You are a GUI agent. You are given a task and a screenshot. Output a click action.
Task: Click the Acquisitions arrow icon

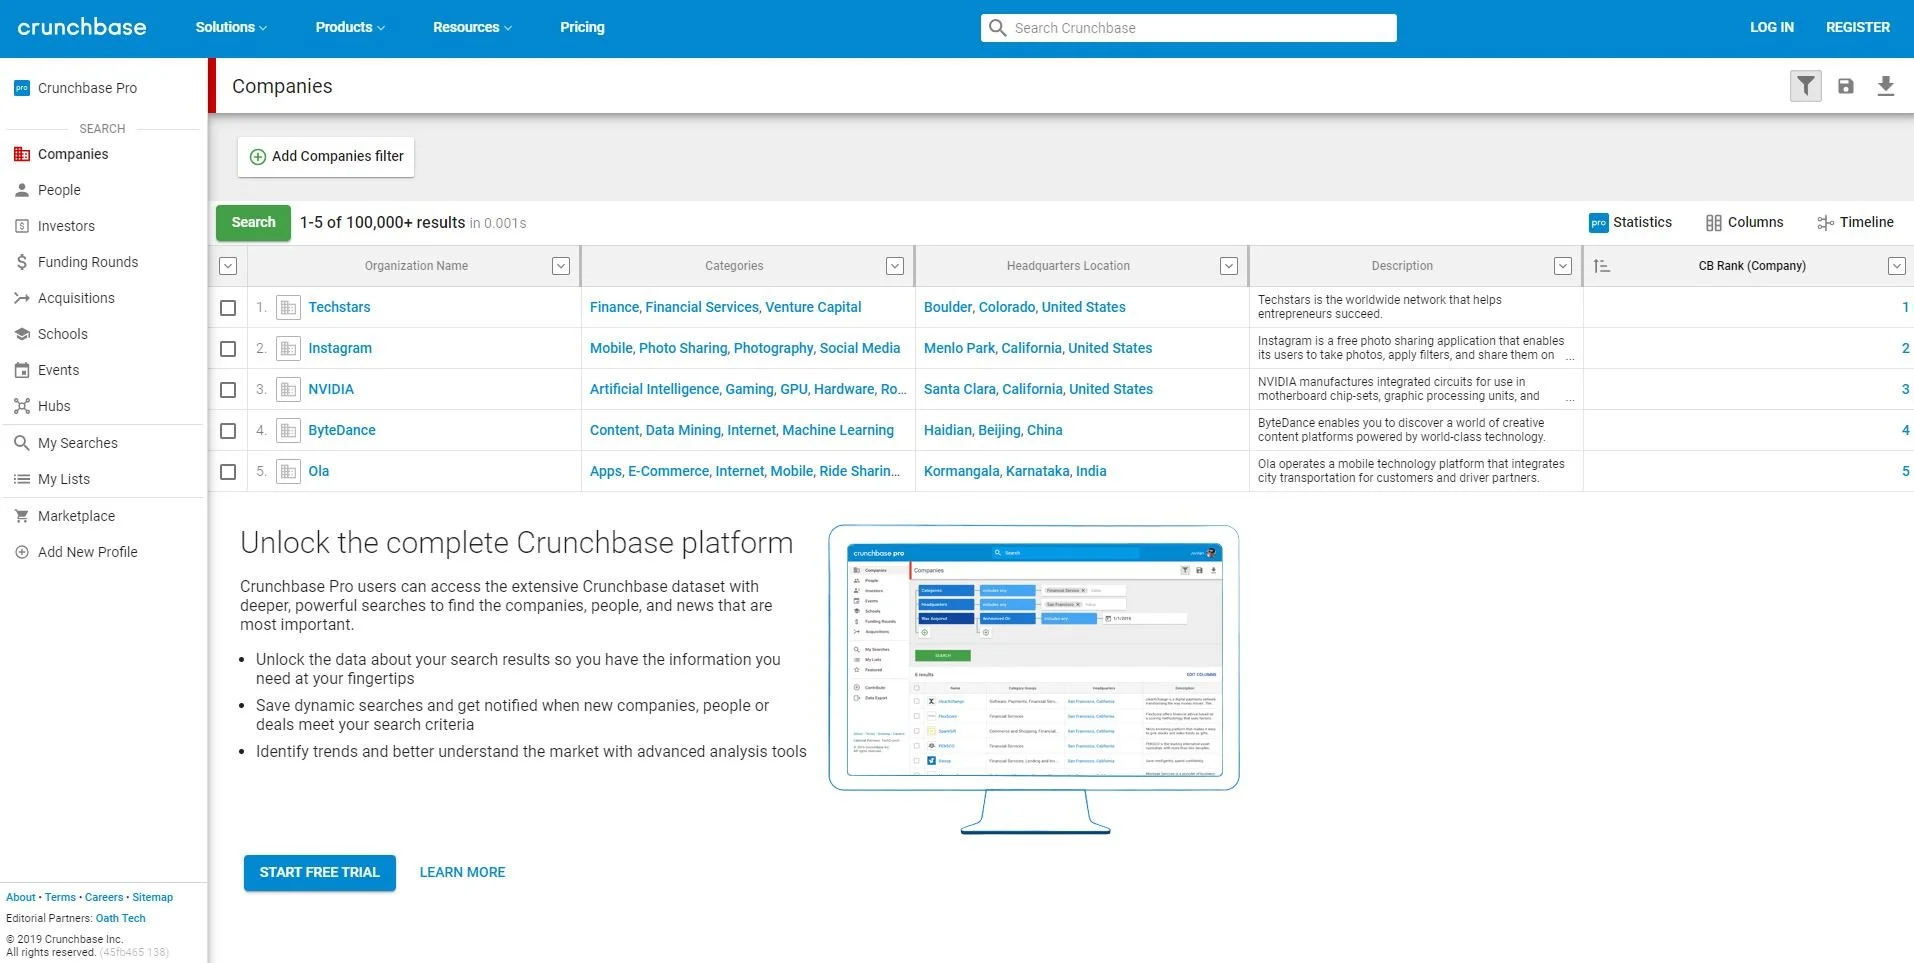point(22,298)
